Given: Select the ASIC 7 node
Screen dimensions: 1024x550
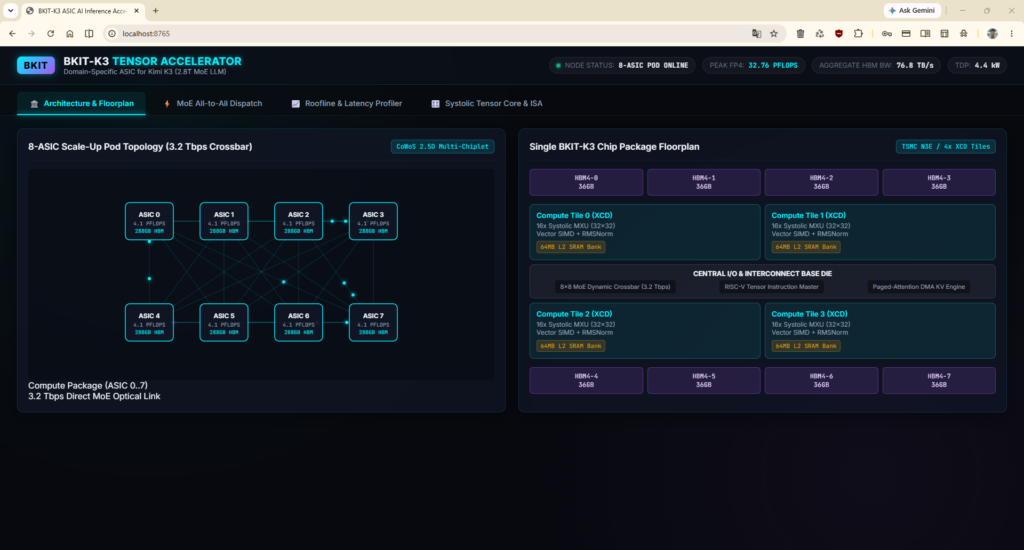Looking at the screenshot, I should click(x=373, y=323).
